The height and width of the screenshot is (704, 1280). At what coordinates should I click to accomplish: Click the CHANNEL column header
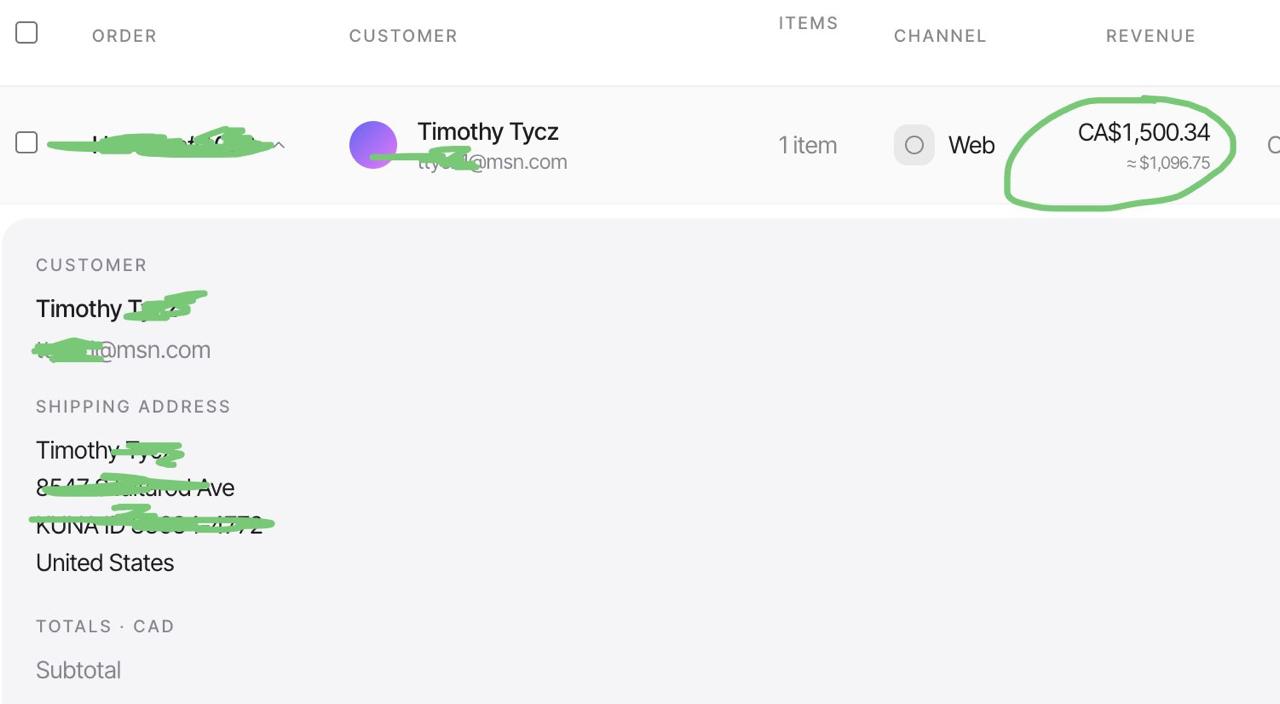(x=940, y=36)
